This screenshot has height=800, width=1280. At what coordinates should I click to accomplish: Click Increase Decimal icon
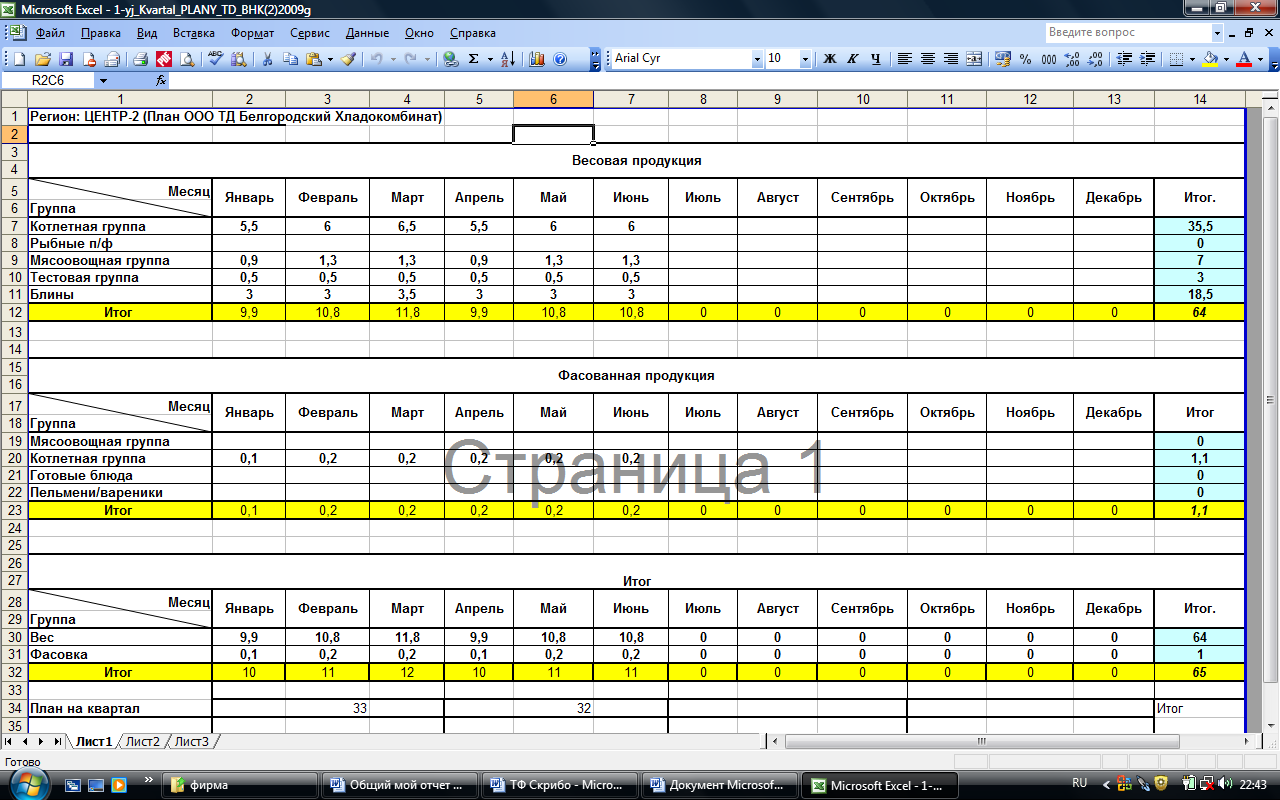point(1072,59)
